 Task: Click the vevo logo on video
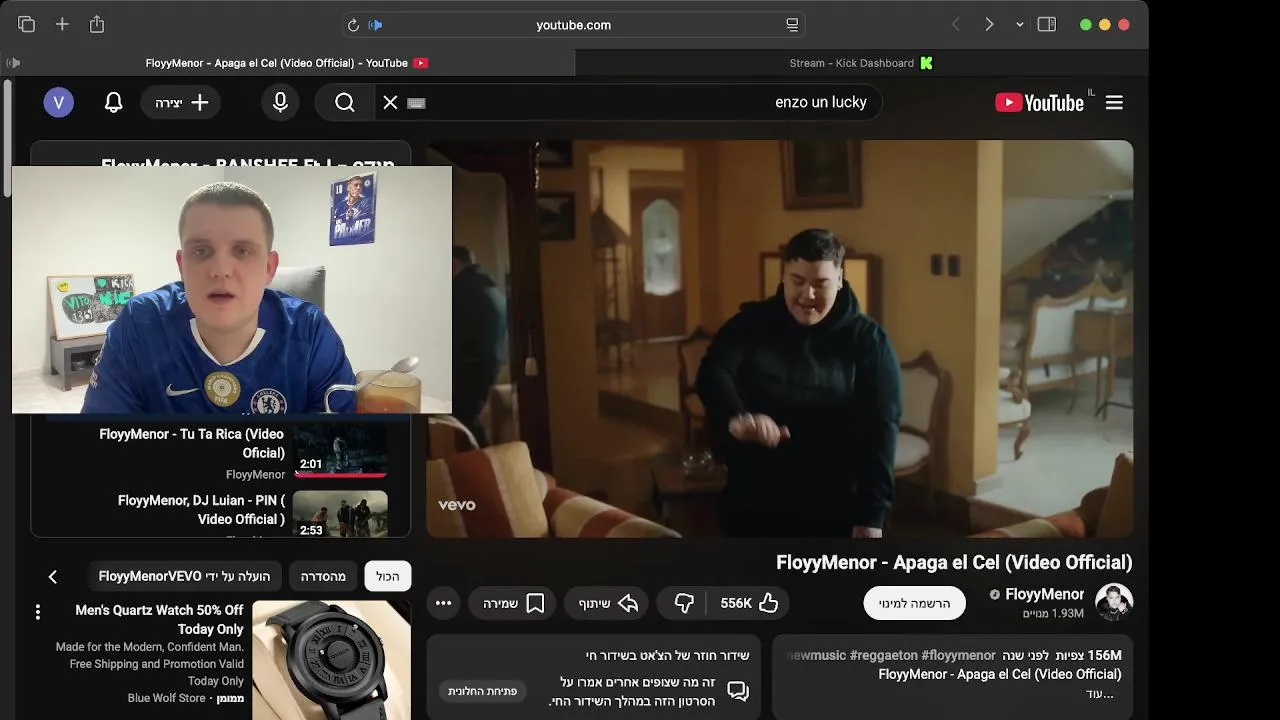456,505
